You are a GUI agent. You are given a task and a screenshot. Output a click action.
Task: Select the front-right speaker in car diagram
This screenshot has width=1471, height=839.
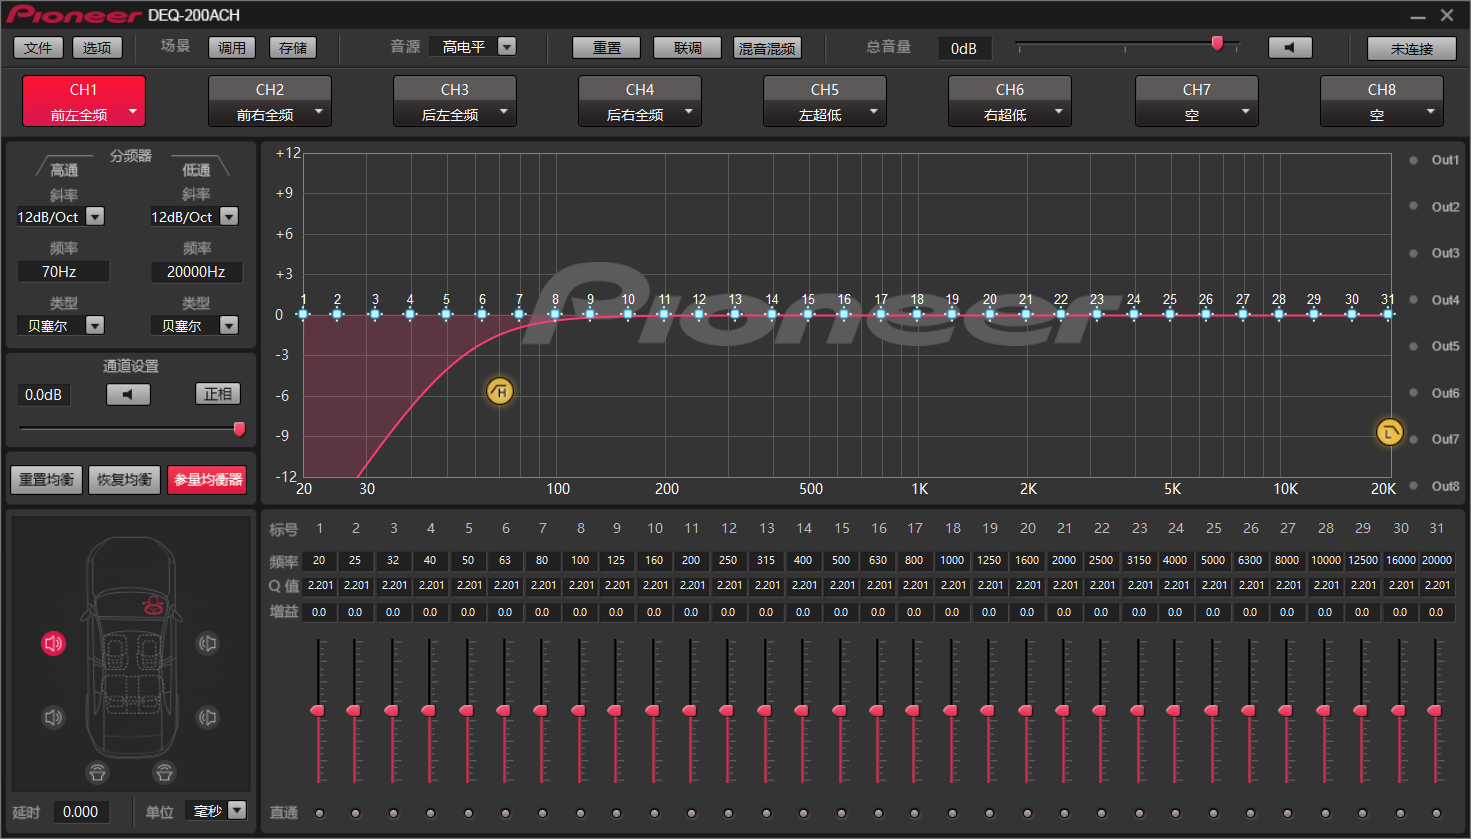[207, 643]
